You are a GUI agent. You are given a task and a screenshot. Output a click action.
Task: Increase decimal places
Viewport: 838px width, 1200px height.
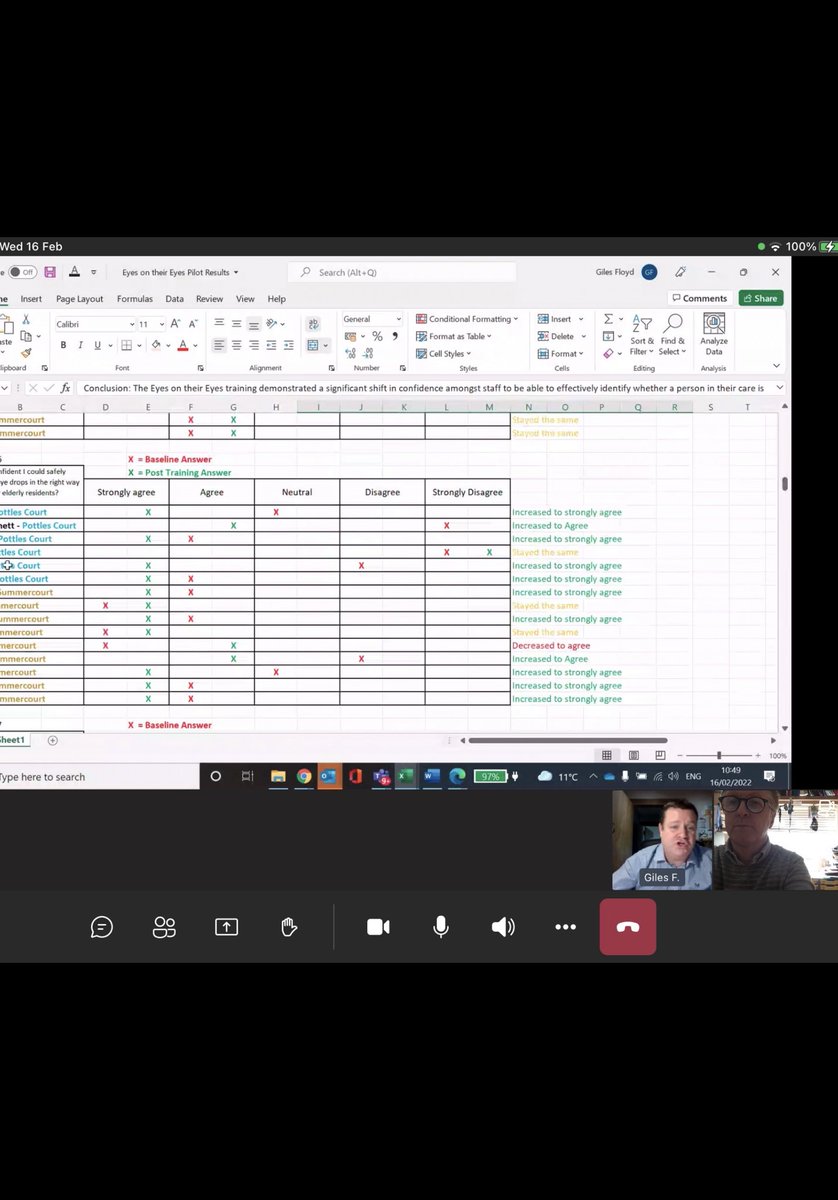tap(350, 353)
